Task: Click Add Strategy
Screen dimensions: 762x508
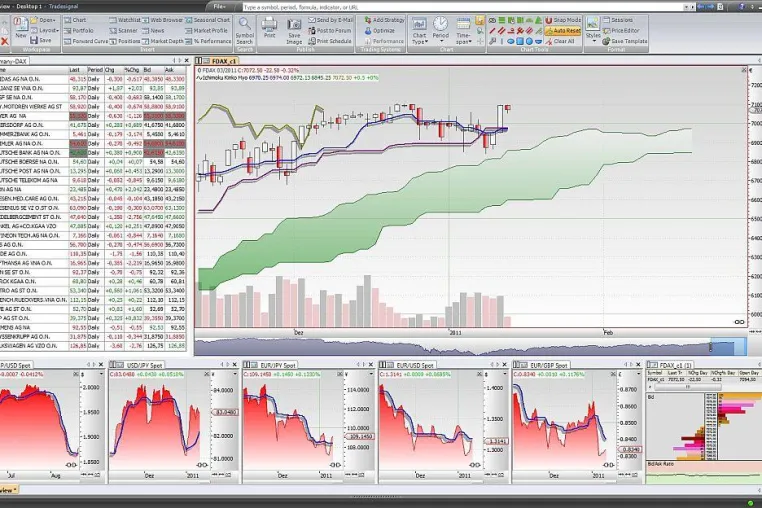Action: (384, 20)
